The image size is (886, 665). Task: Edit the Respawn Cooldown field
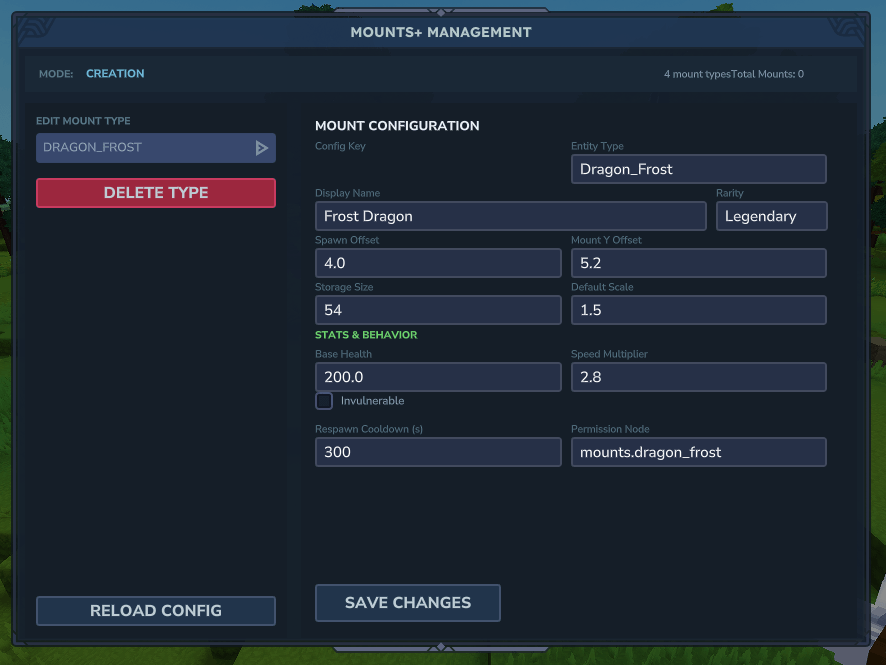pyautogui.click(x=438, y=452)
